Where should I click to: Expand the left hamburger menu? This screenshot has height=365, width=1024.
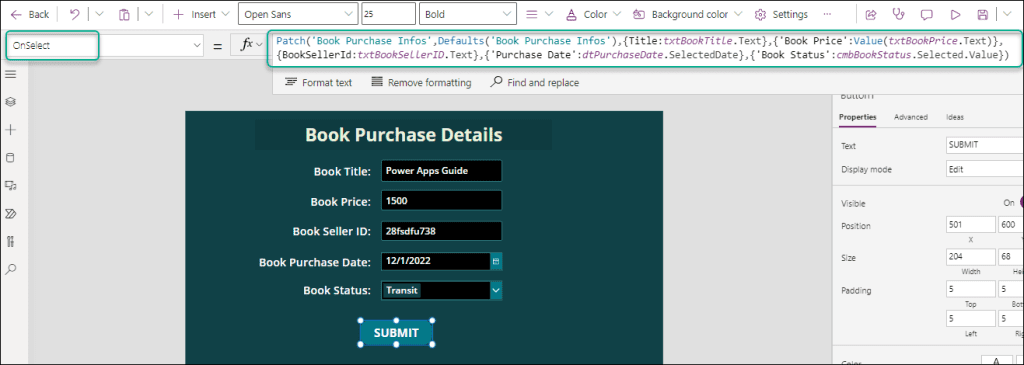click(x=10, y=74)
